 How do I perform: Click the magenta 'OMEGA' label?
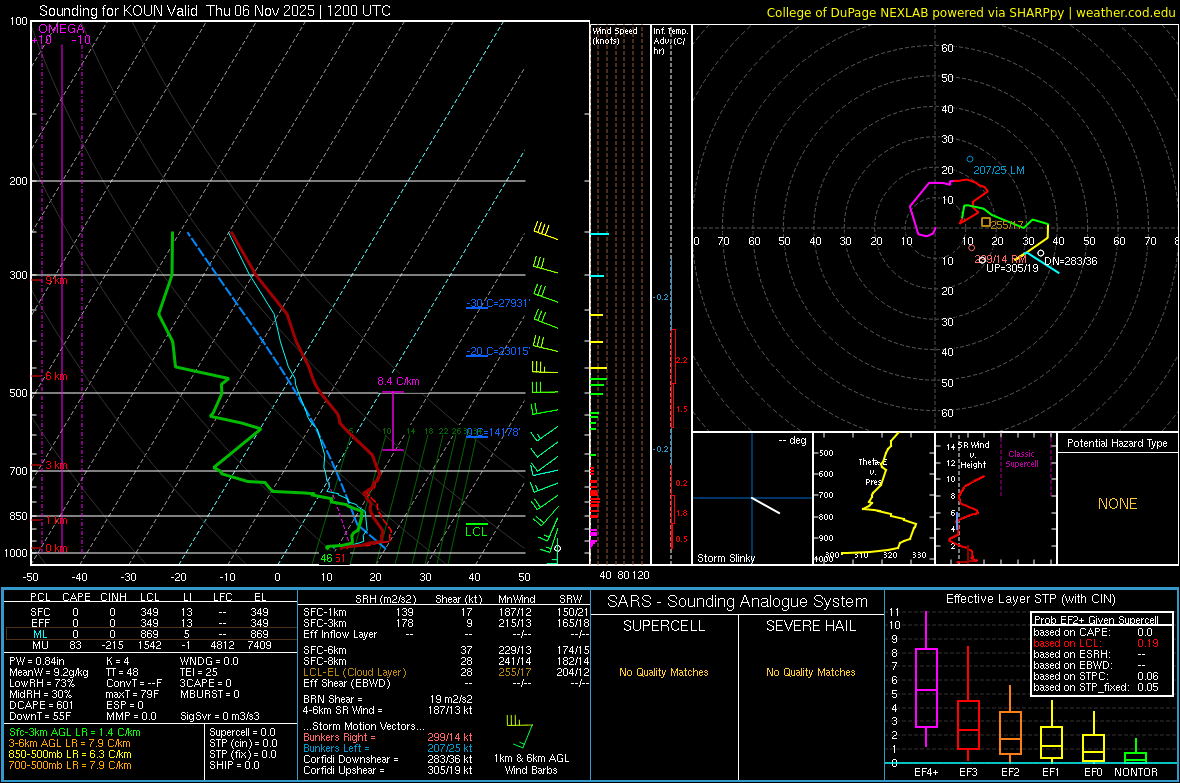coord(62,29)
